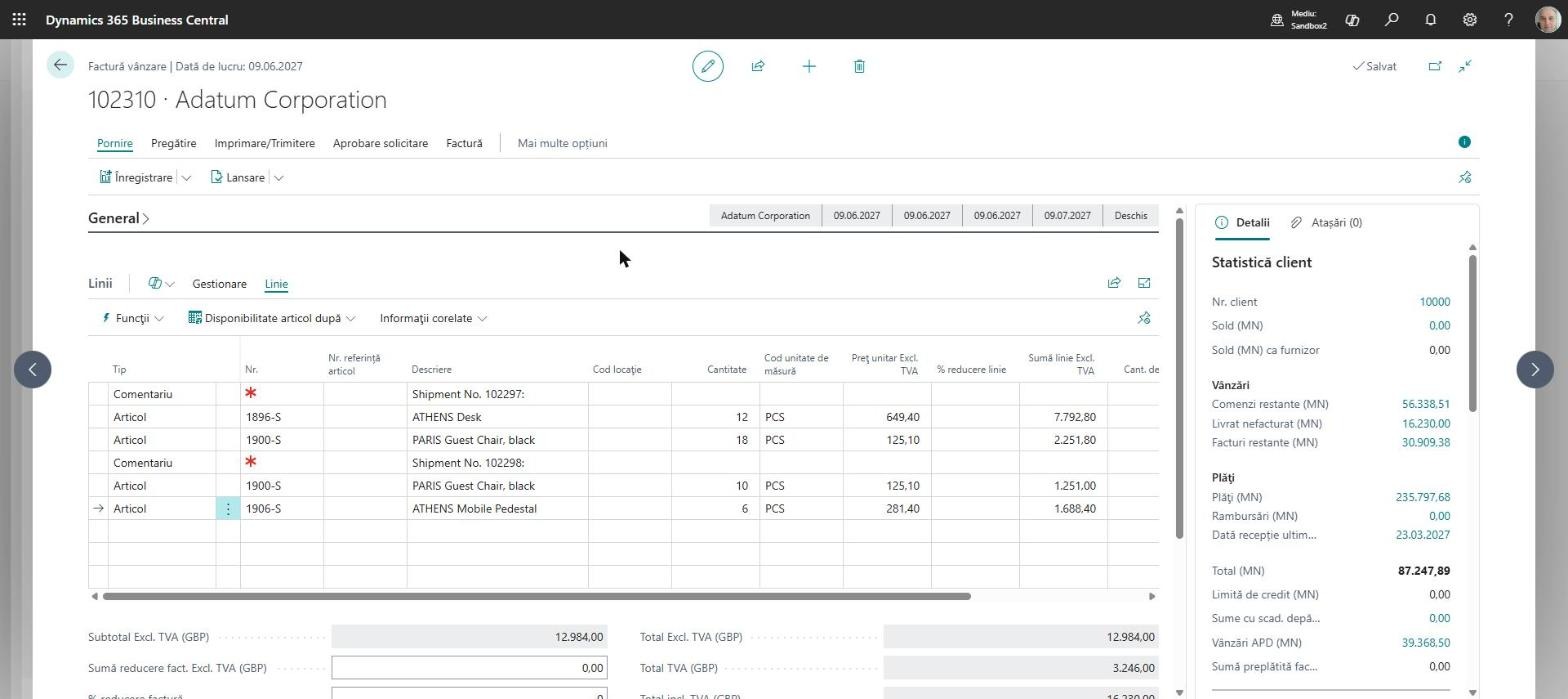
Task: Pin the lines action bar
Action: click(1144, 318)
